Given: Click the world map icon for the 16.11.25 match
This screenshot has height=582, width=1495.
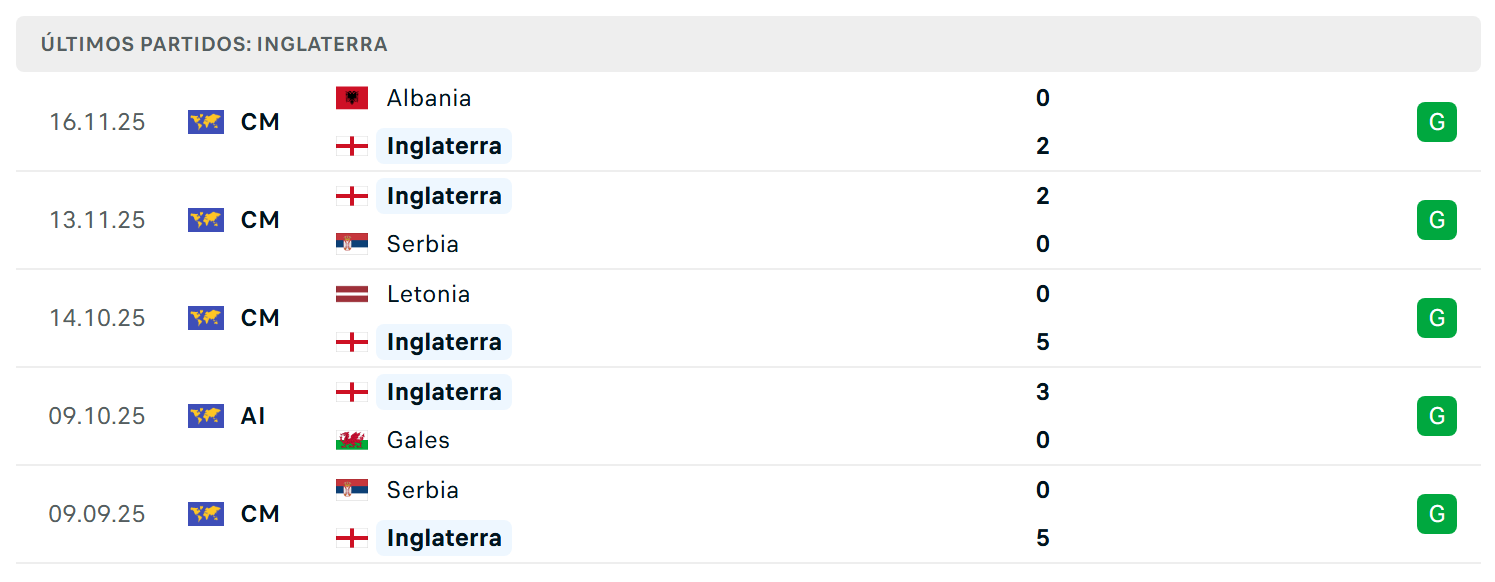Looking at the screenshot, I should pos(206,122).
